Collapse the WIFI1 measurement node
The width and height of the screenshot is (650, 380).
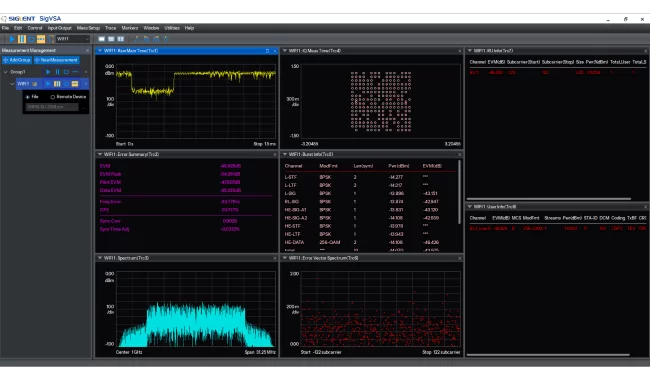(12, 84)
